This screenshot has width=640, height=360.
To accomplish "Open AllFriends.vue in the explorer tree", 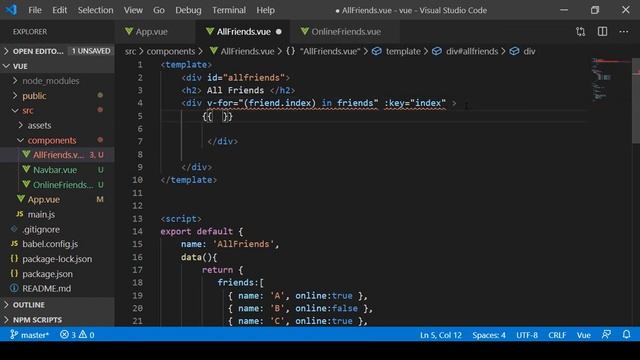I will coord(57,155).
